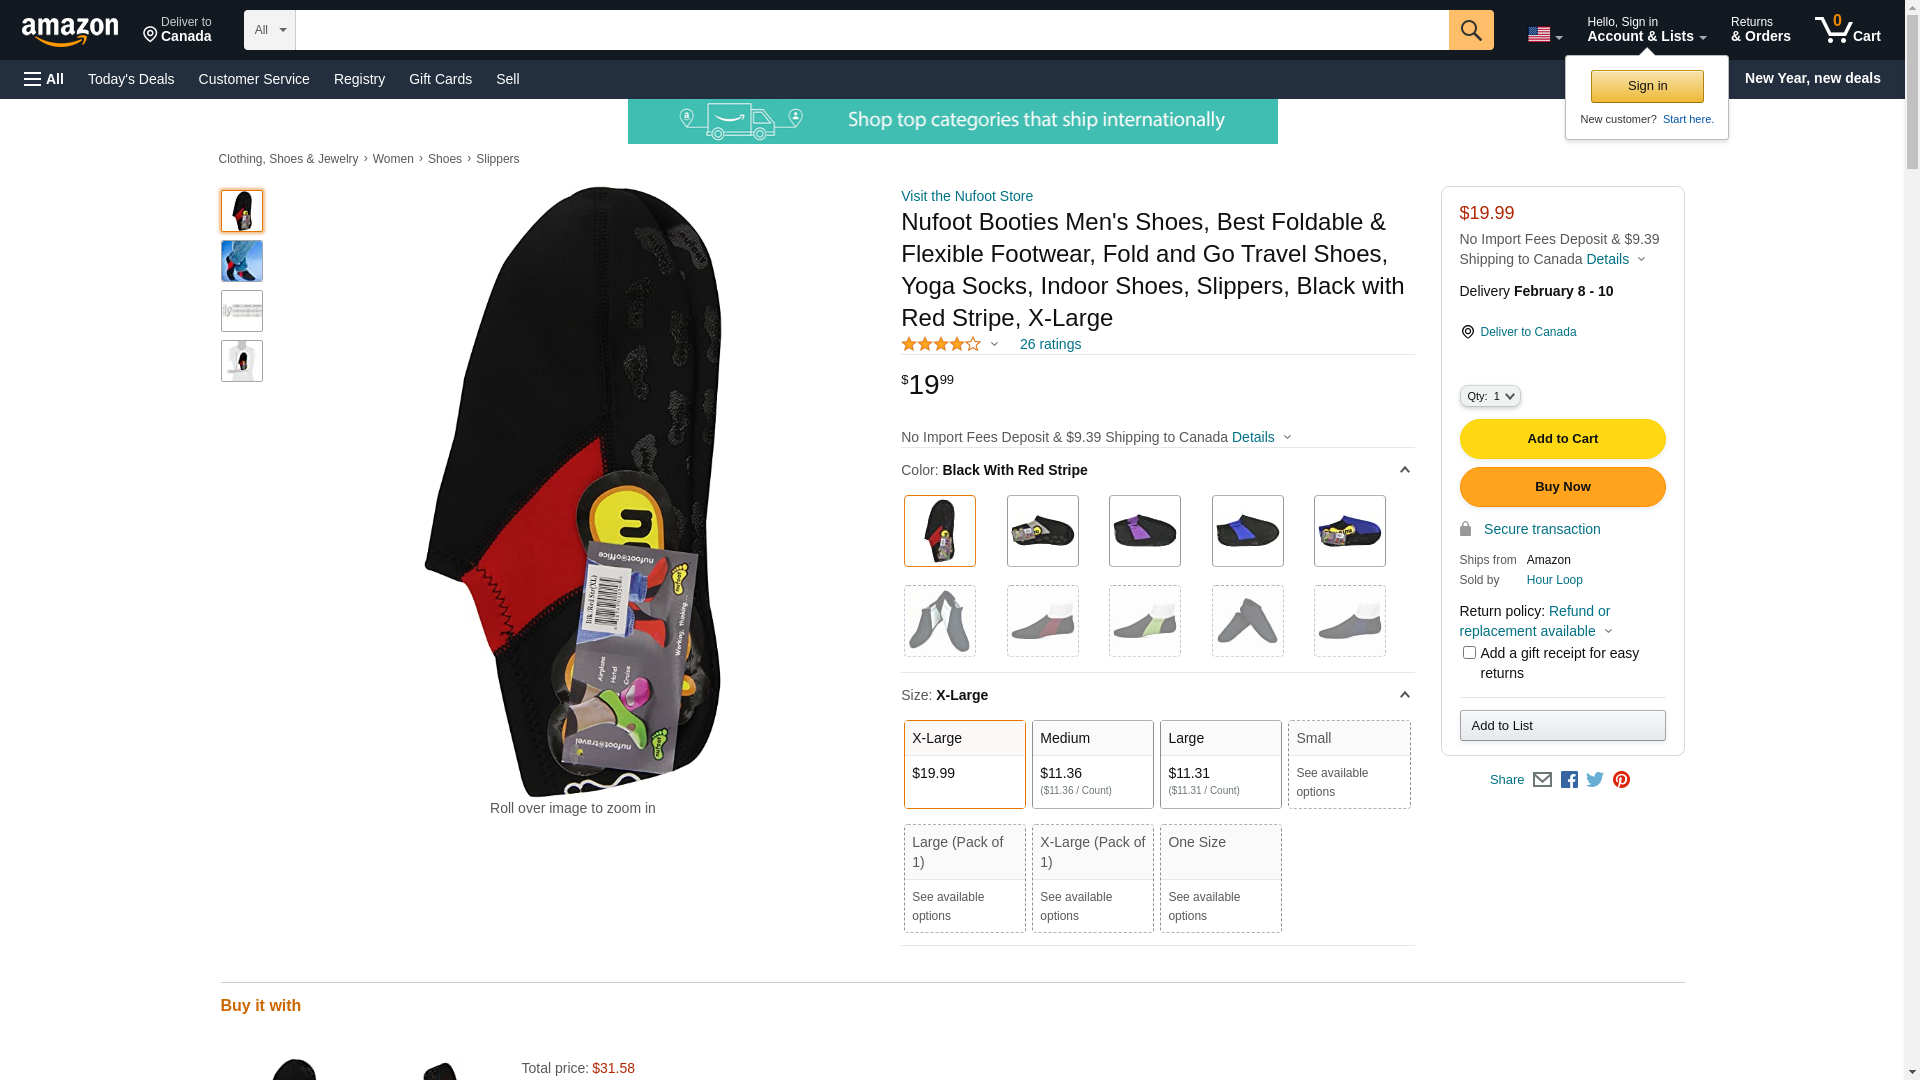Screen dimensions: 1920x1080
Task: Click inside the Amazon search field
Action: (871, 30)
